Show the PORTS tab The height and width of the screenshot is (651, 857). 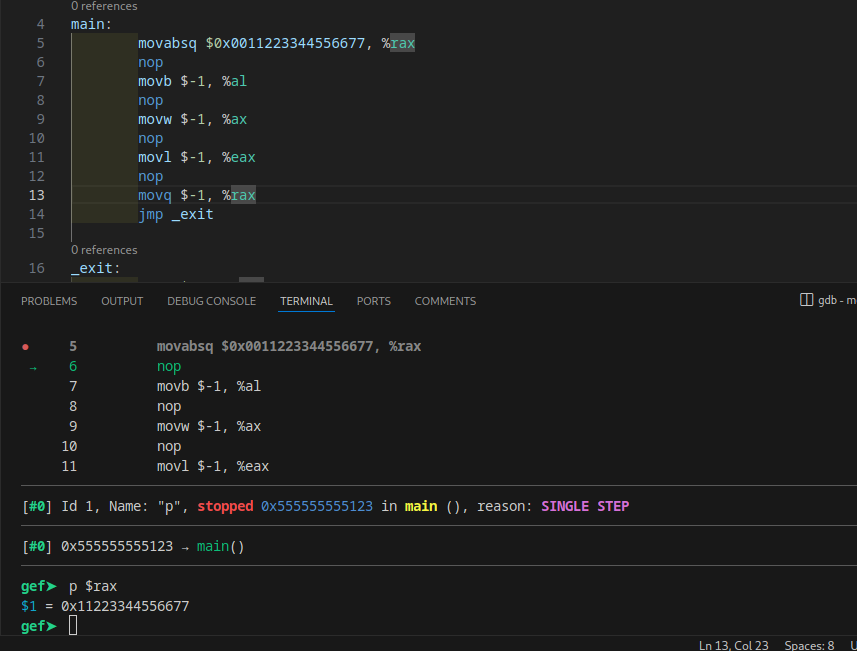pyautogui.click(x=373, y=301)
